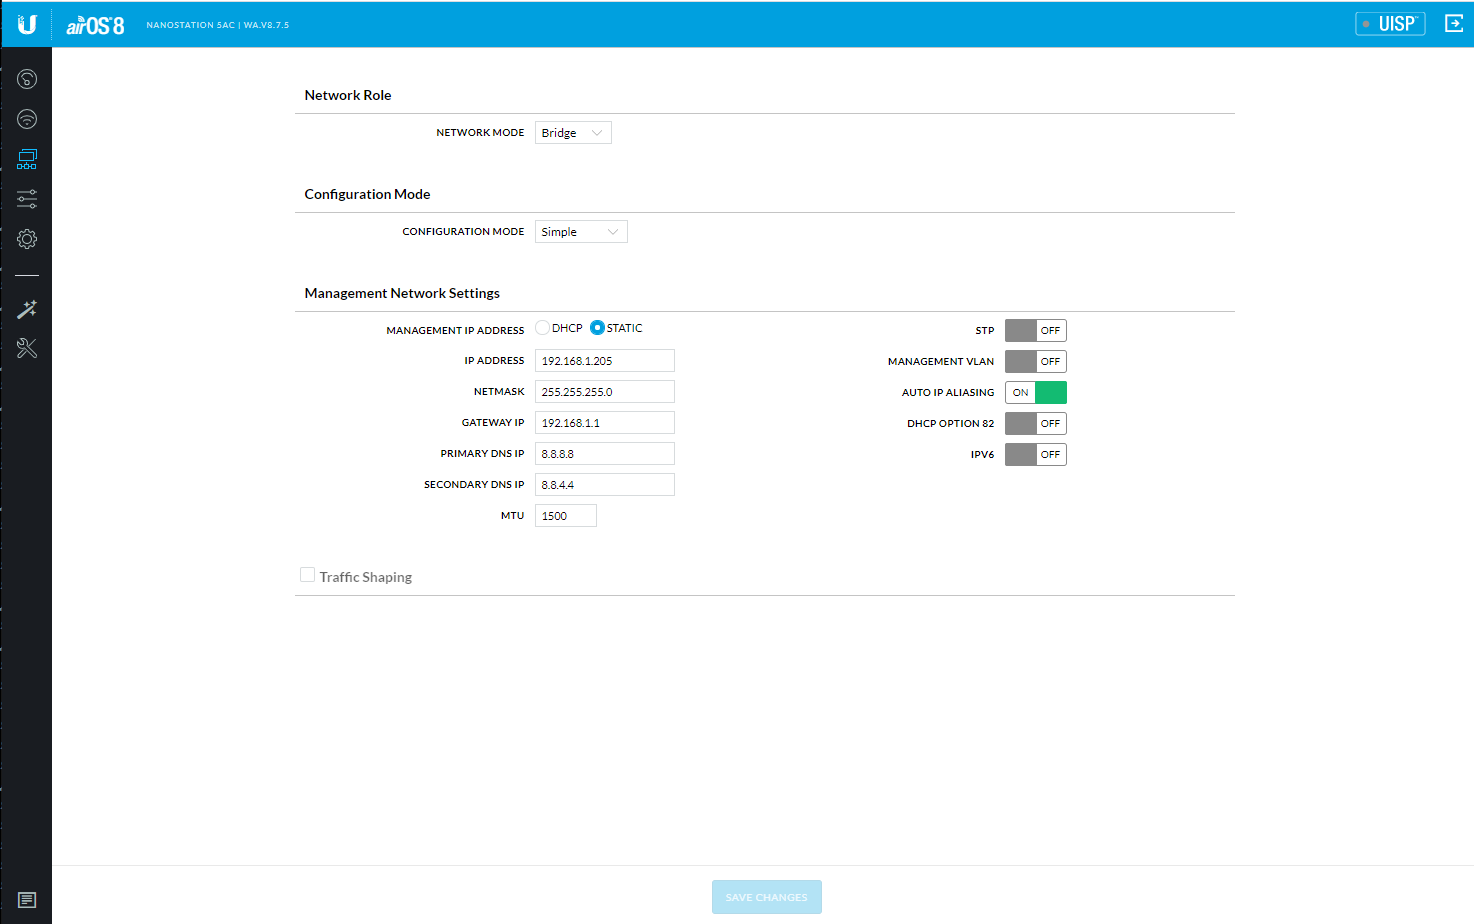Screen dimensions: 1474x924
Task: Enable the IPv6 toggle switch
Action: pos(1035,454)
